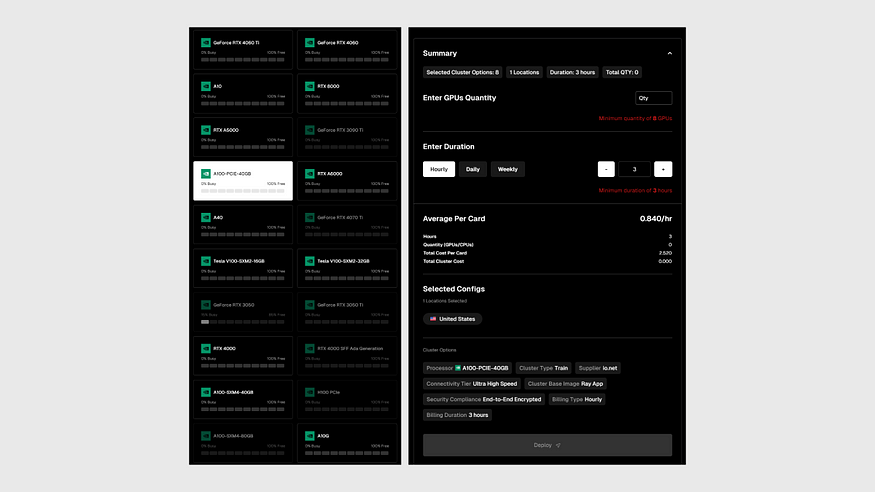Click the GeForce RTX 4070 Ti icon
Image resolution: width=875 pixels, height=492 pixels.
click(x=310, y=218)
